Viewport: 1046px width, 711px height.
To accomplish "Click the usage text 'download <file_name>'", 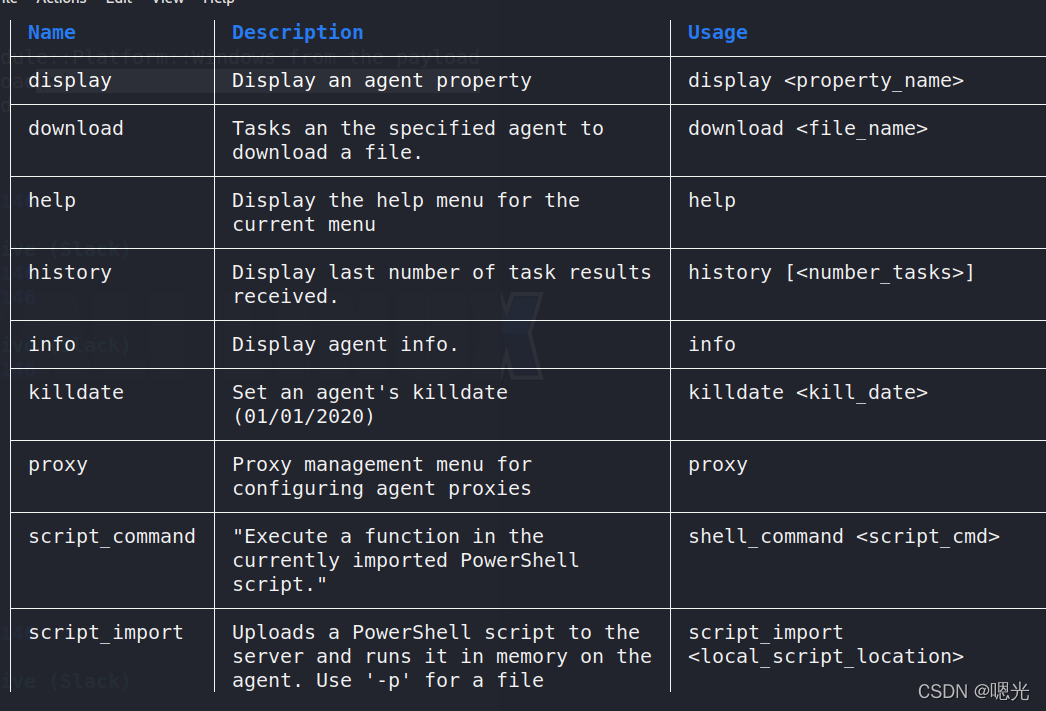I will click(x=807, y=129).
